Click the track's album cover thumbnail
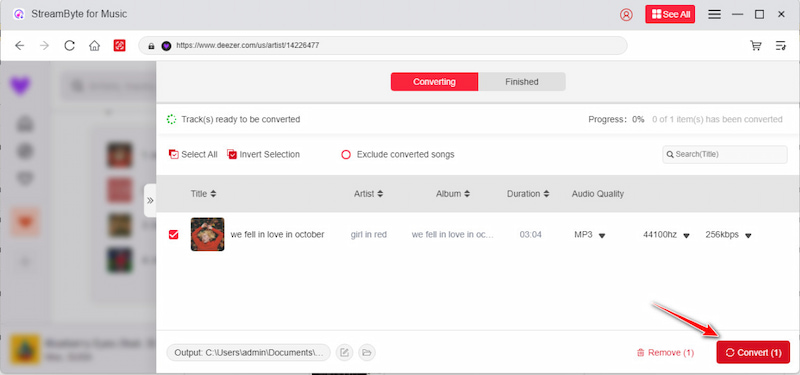 click(208, 234)
